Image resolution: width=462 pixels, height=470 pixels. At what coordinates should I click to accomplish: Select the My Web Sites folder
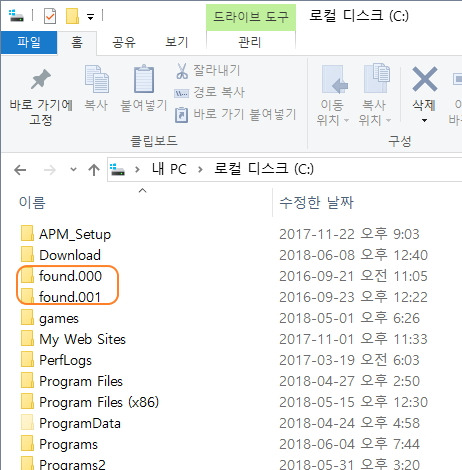82,339
